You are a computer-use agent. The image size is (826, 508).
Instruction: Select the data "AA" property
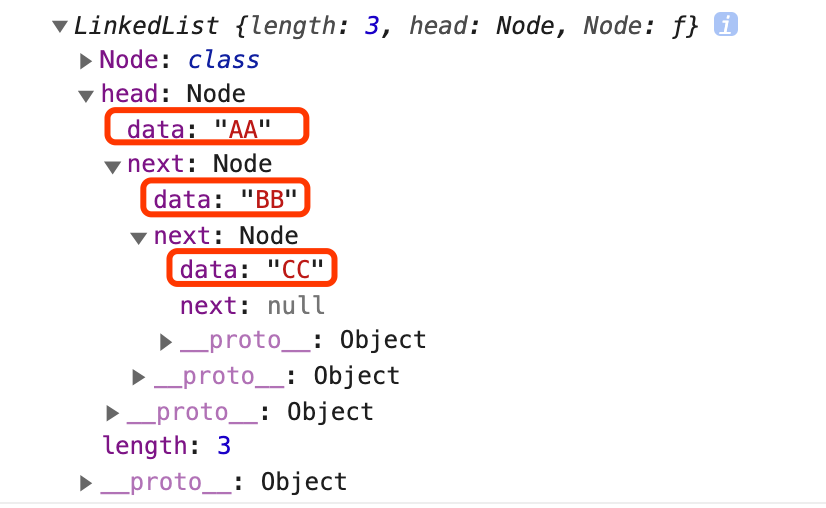(207, 128)
